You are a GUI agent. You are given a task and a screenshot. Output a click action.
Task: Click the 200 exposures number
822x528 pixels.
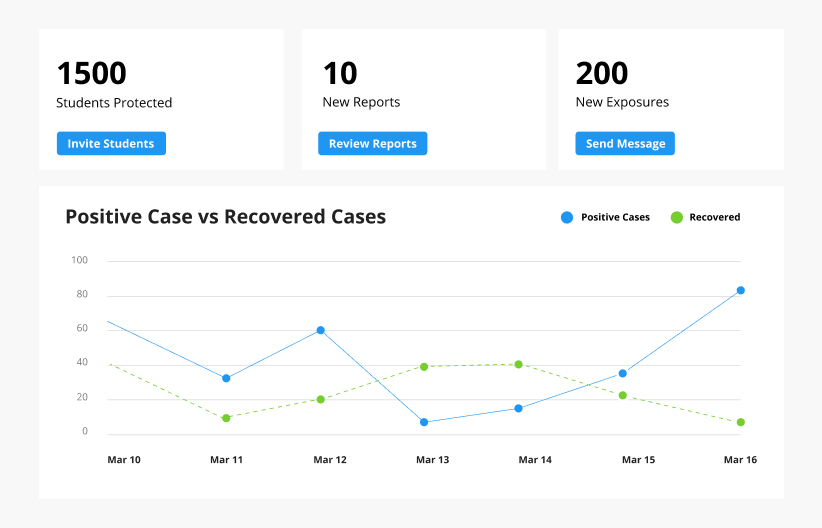(x=602, y=73)
